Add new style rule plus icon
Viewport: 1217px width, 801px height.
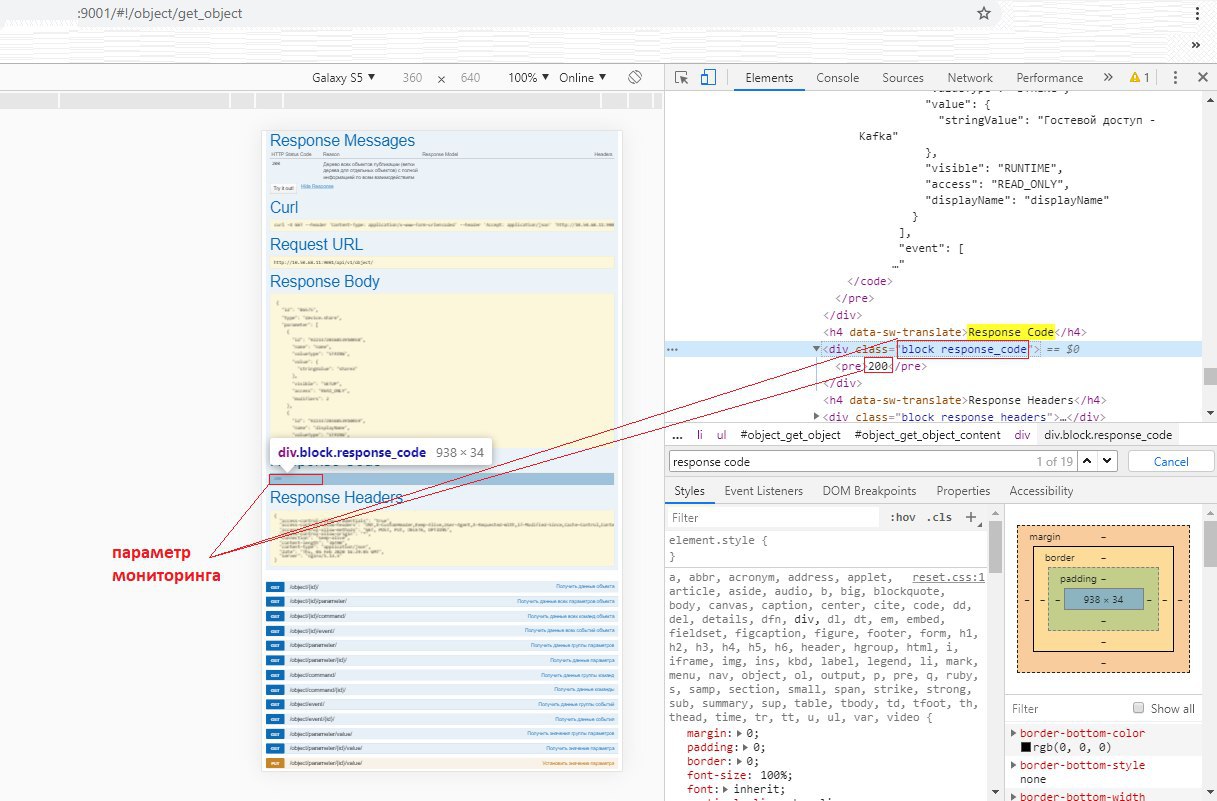click(970, 517)
